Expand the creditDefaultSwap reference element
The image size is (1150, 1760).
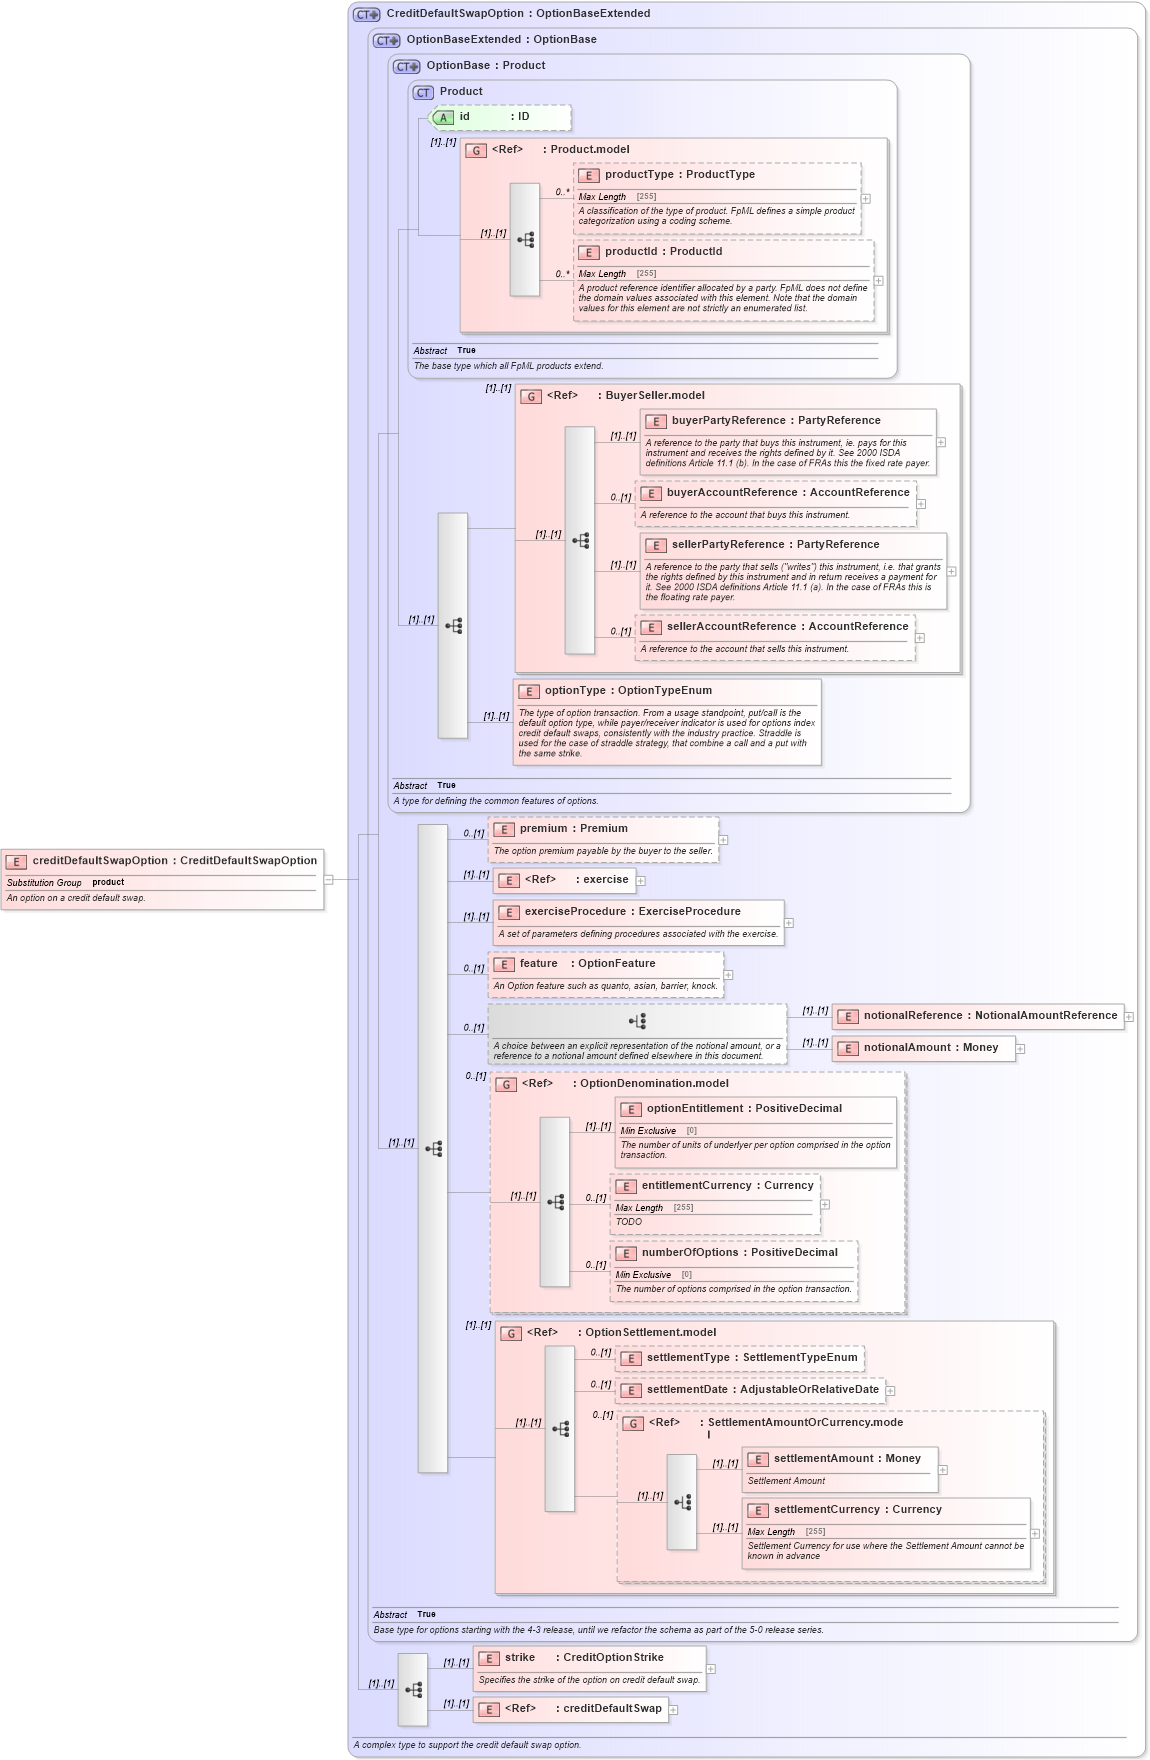coord(673,1710)
